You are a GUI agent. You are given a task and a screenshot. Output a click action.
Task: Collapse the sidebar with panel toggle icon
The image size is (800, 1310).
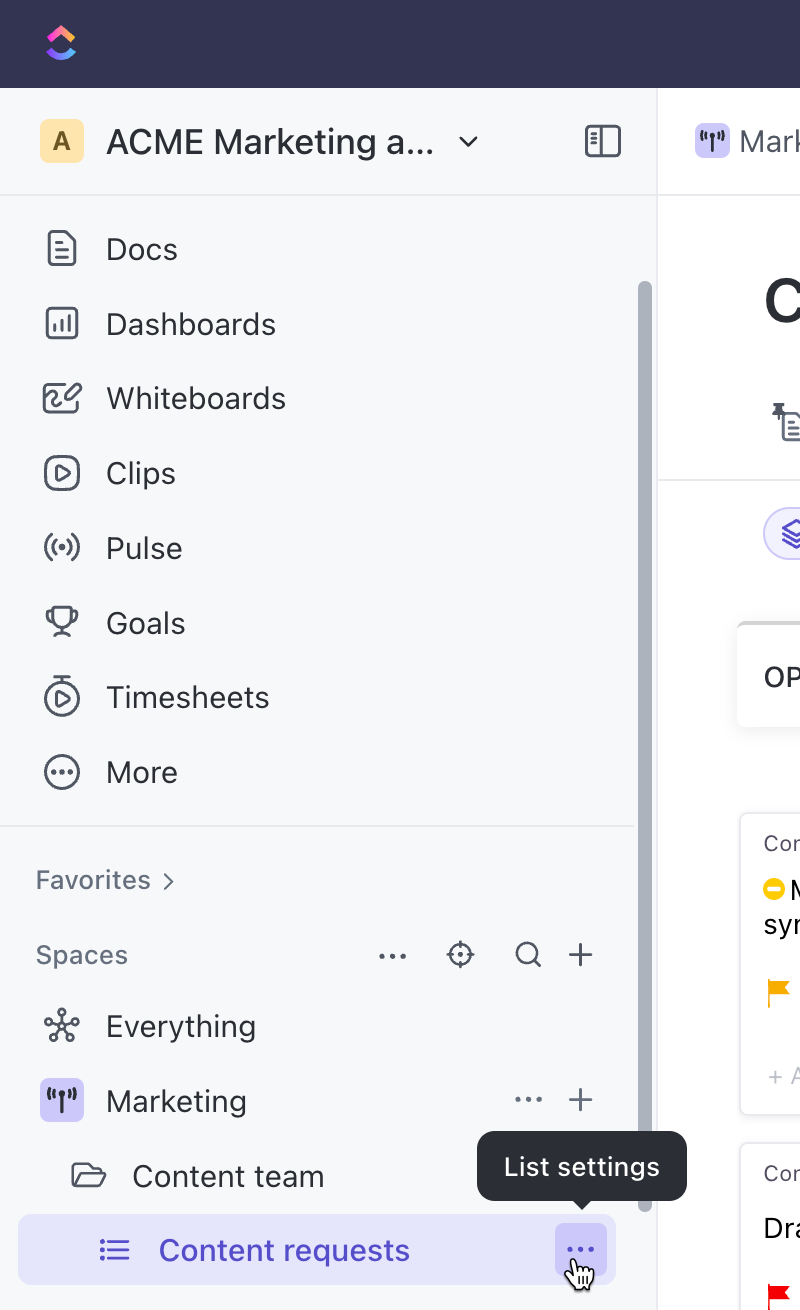[603, 142]
